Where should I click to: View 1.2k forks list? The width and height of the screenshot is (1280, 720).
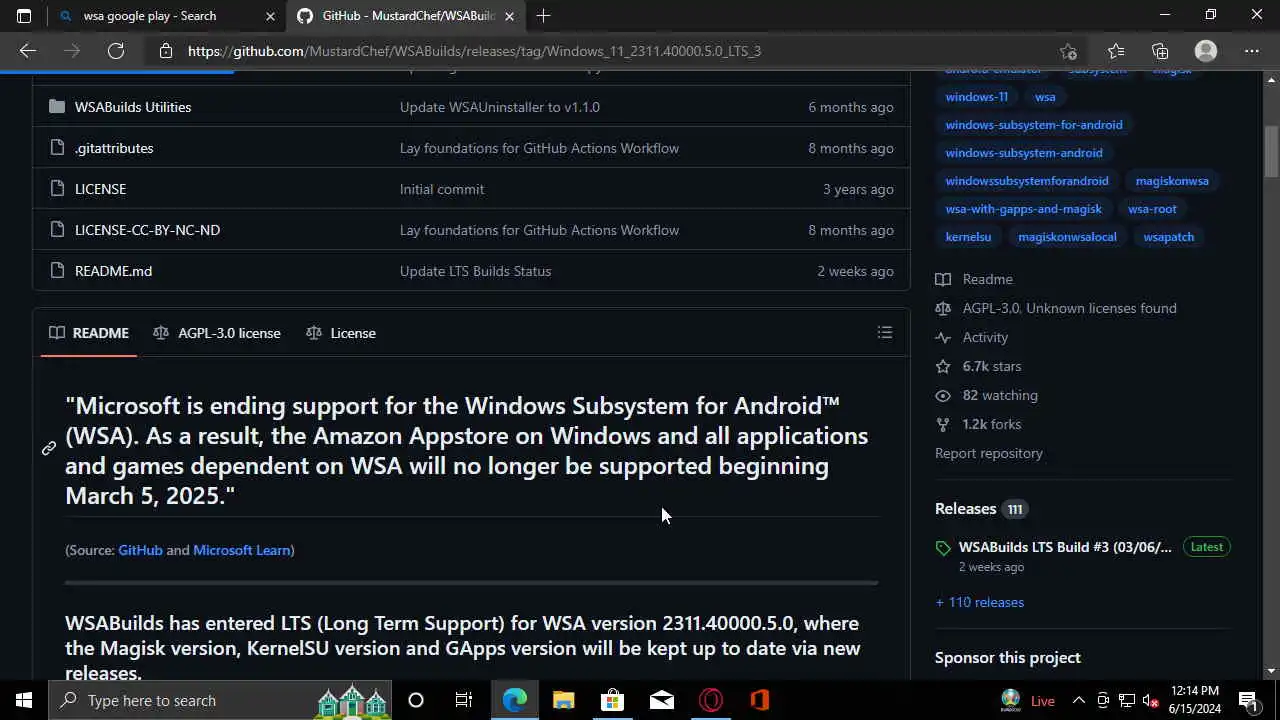(978, 424)
